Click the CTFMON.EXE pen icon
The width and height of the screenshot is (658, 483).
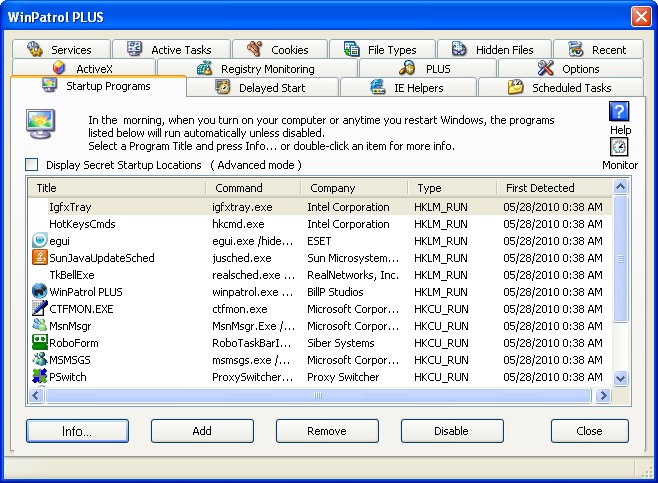point(40,308)
